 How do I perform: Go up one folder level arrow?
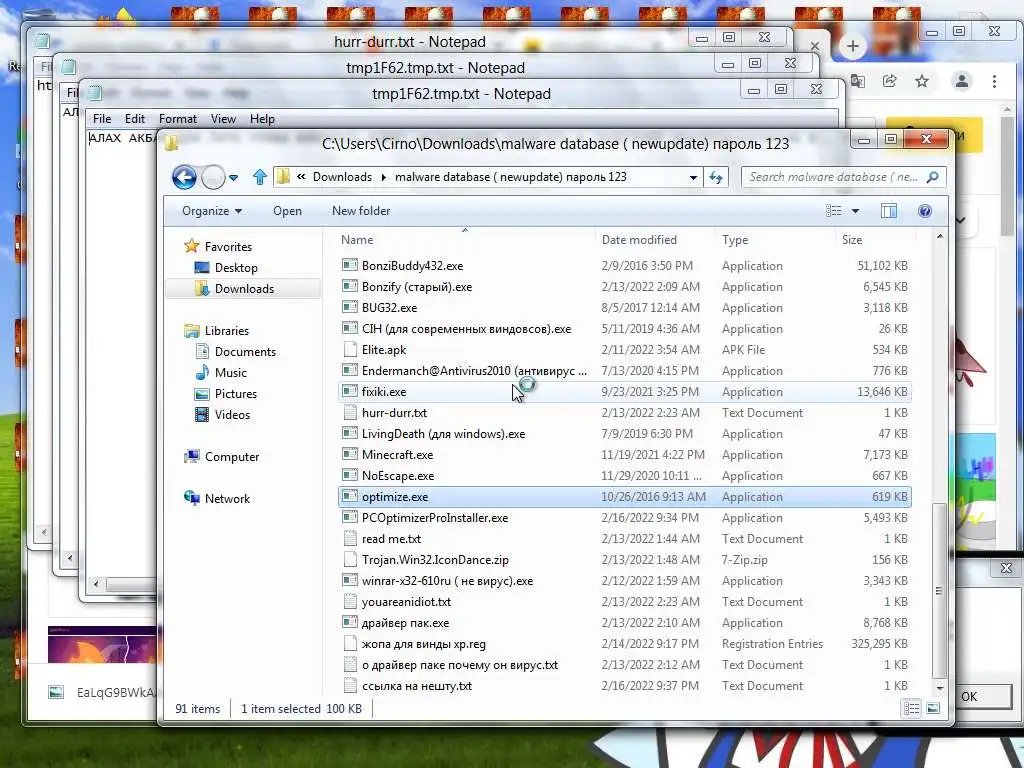point(260,177)
